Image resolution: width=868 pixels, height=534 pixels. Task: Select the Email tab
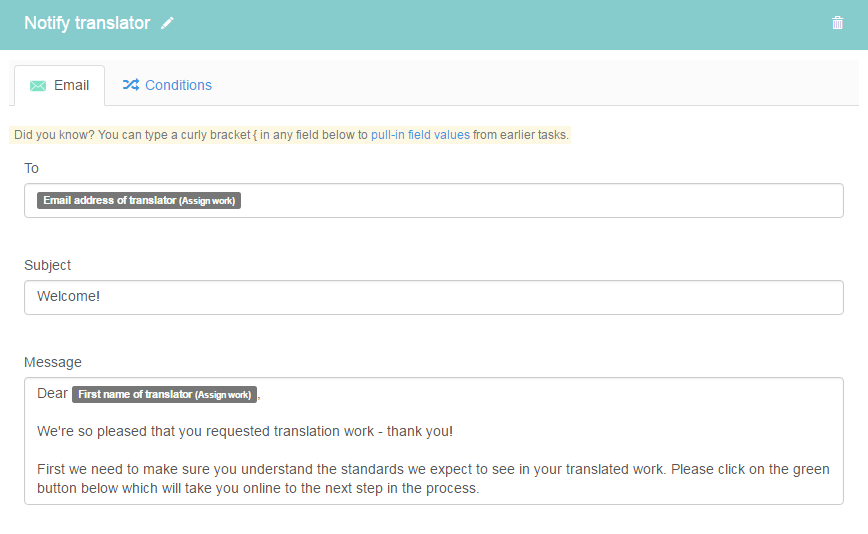click(x=59, y=86)
